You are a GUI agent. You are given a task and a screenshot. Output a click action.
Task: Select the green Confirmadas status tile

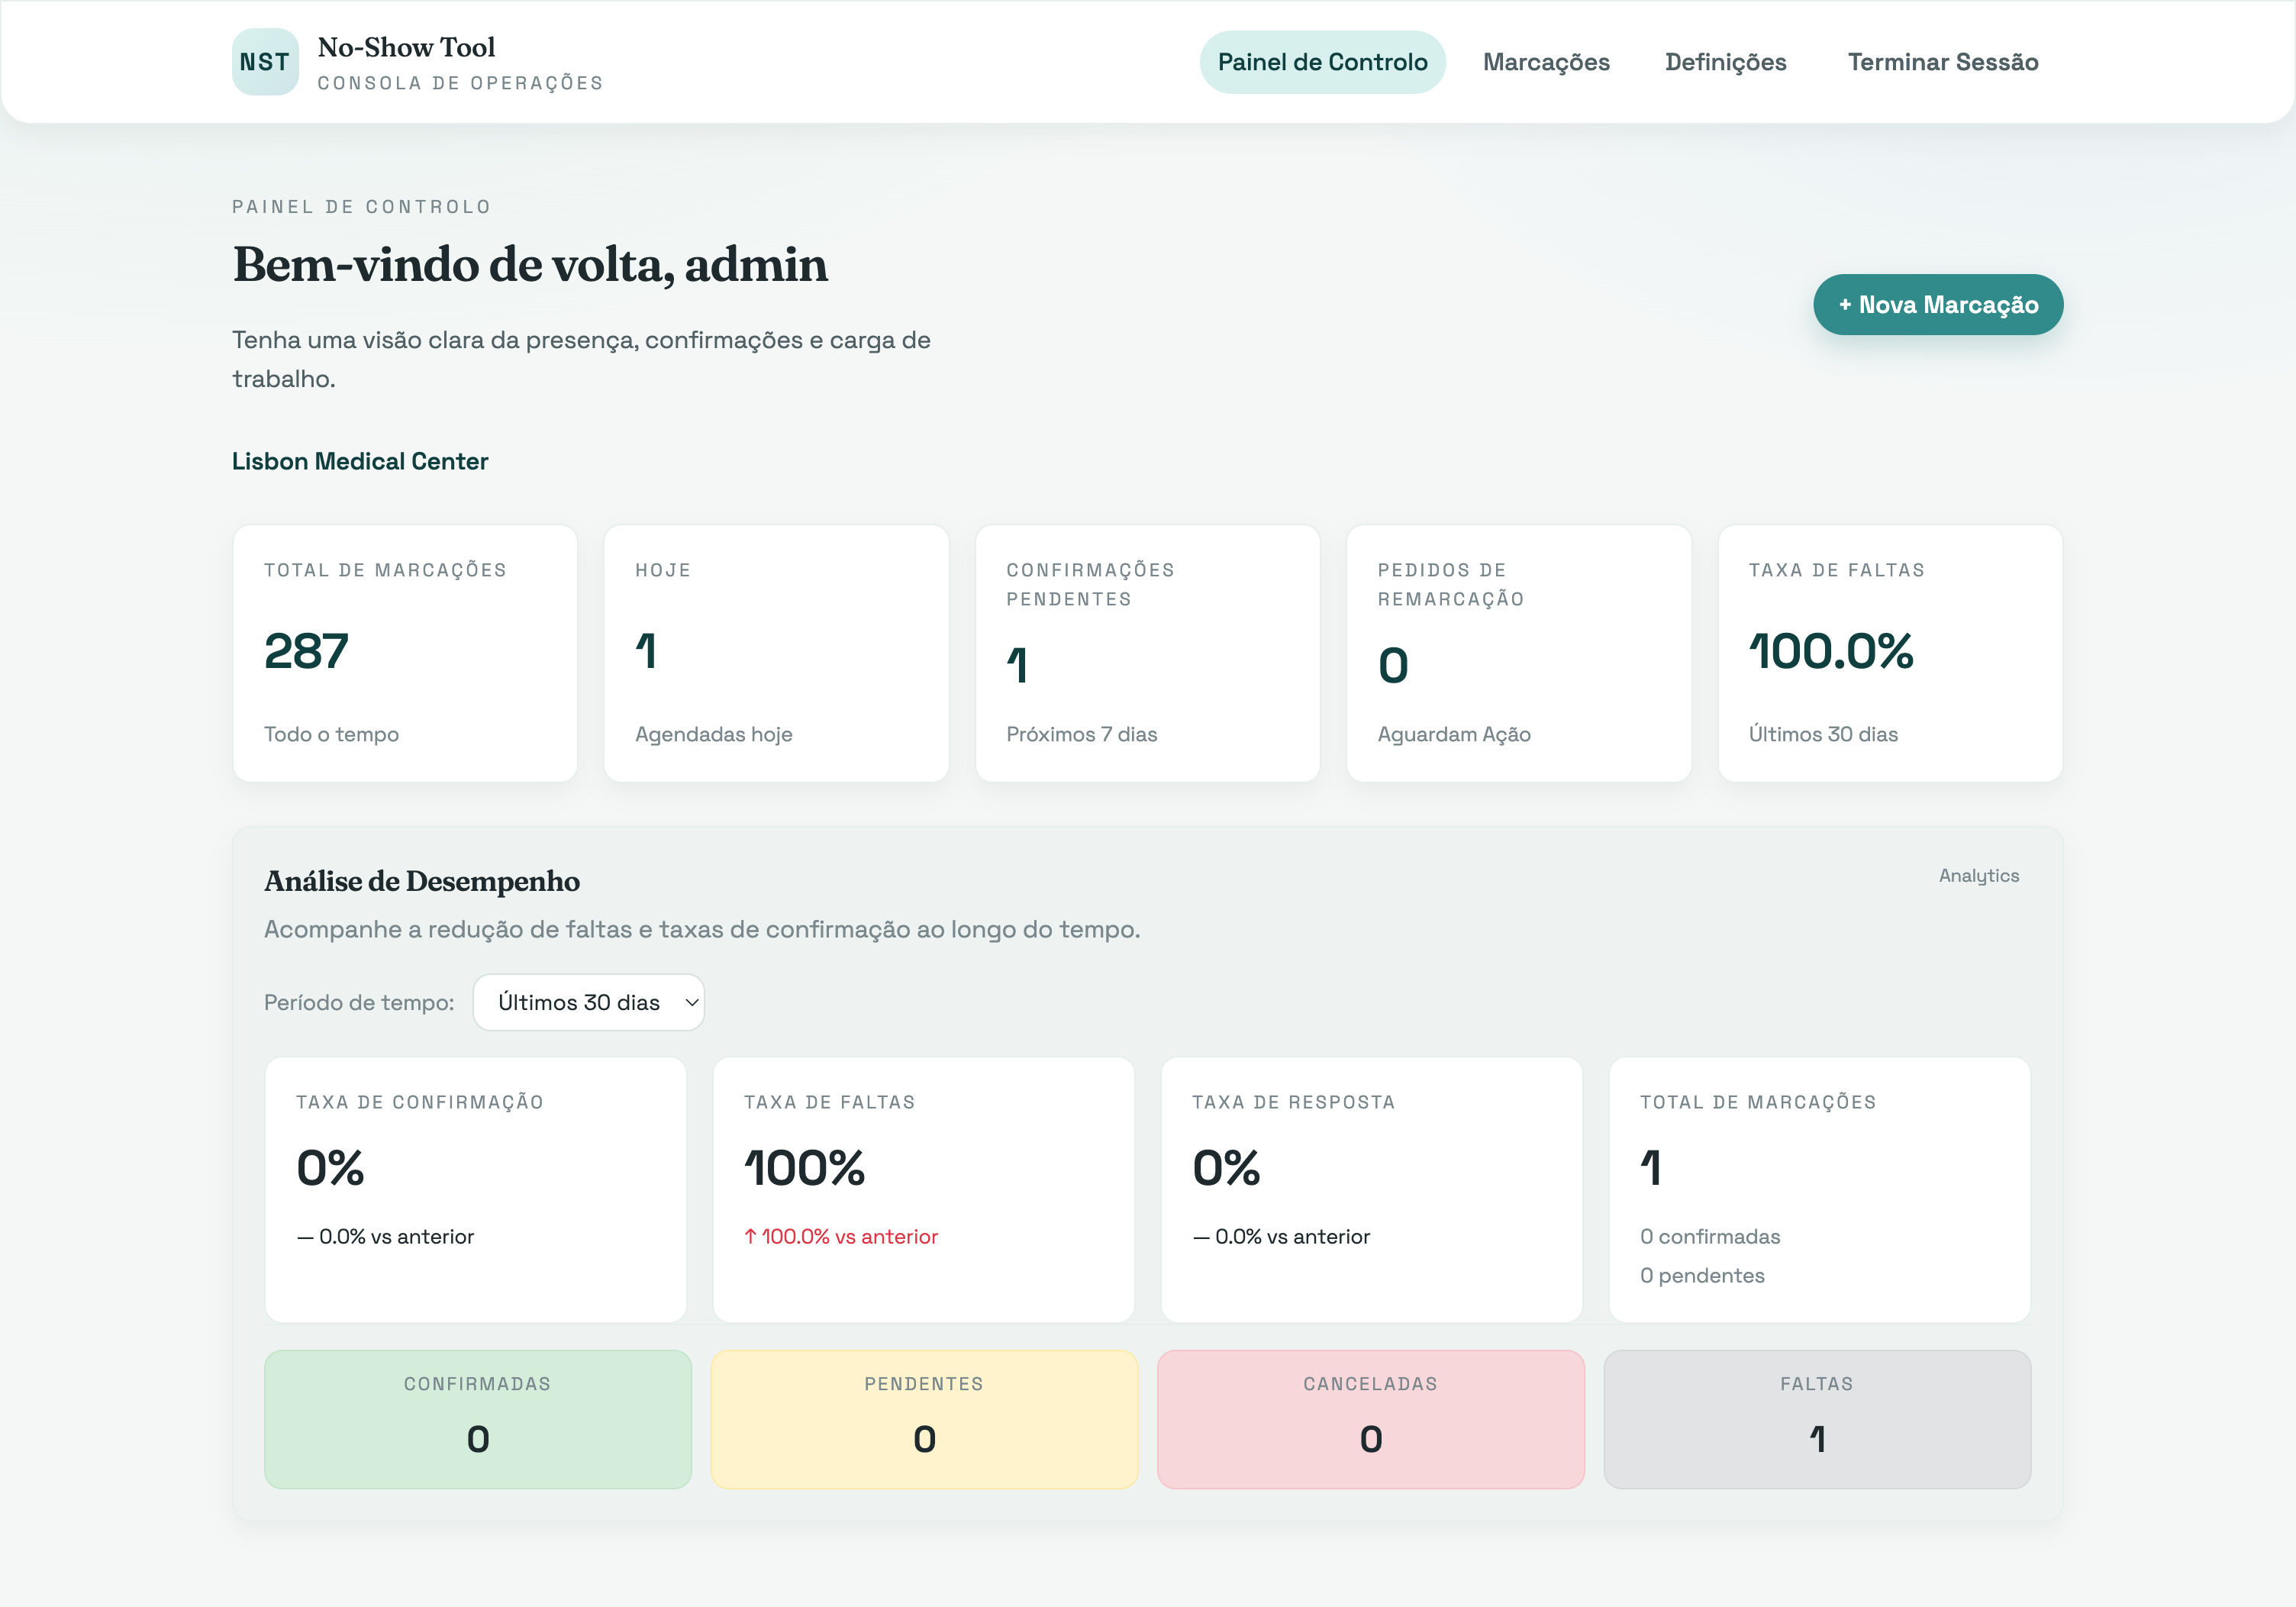tap(478, 1419)
